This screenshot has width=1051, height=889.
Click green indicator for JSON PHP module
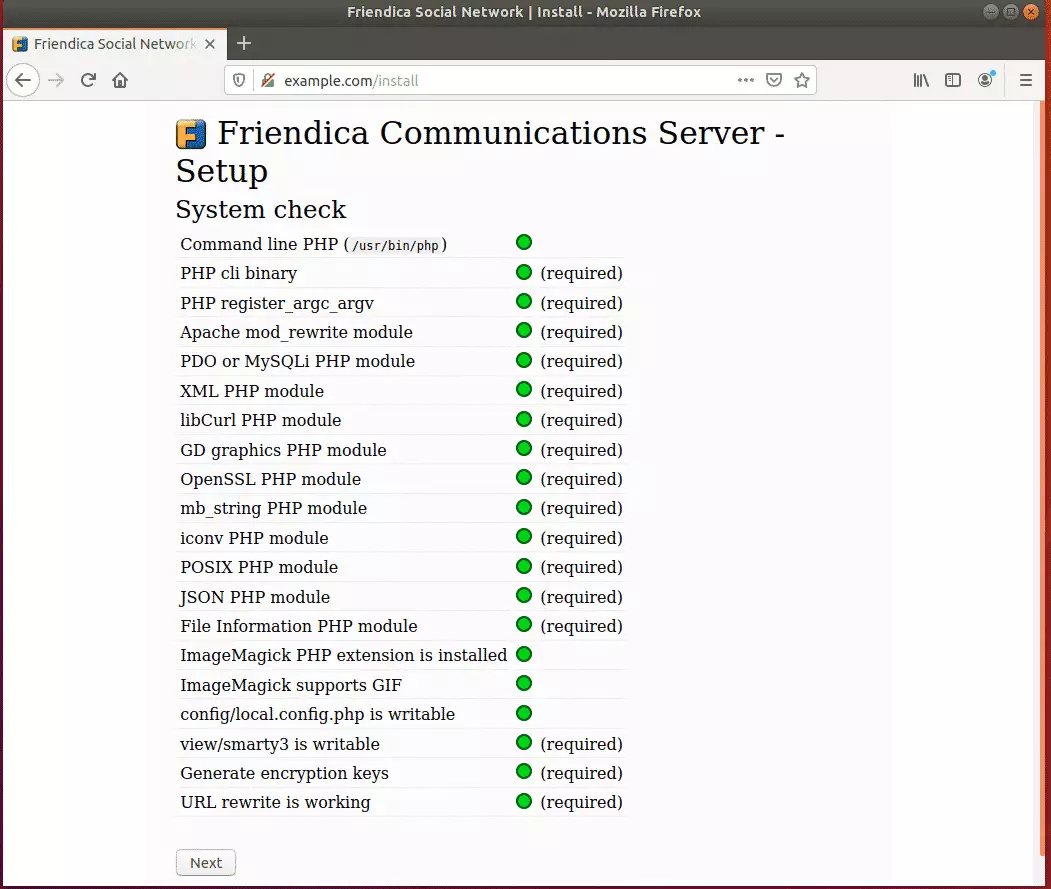524,595
